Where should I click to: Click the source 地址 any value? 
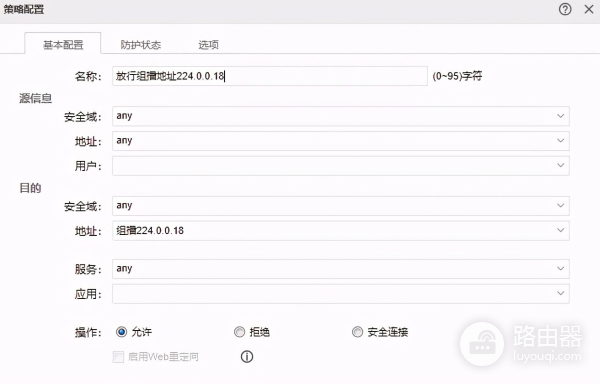(124, 141)
